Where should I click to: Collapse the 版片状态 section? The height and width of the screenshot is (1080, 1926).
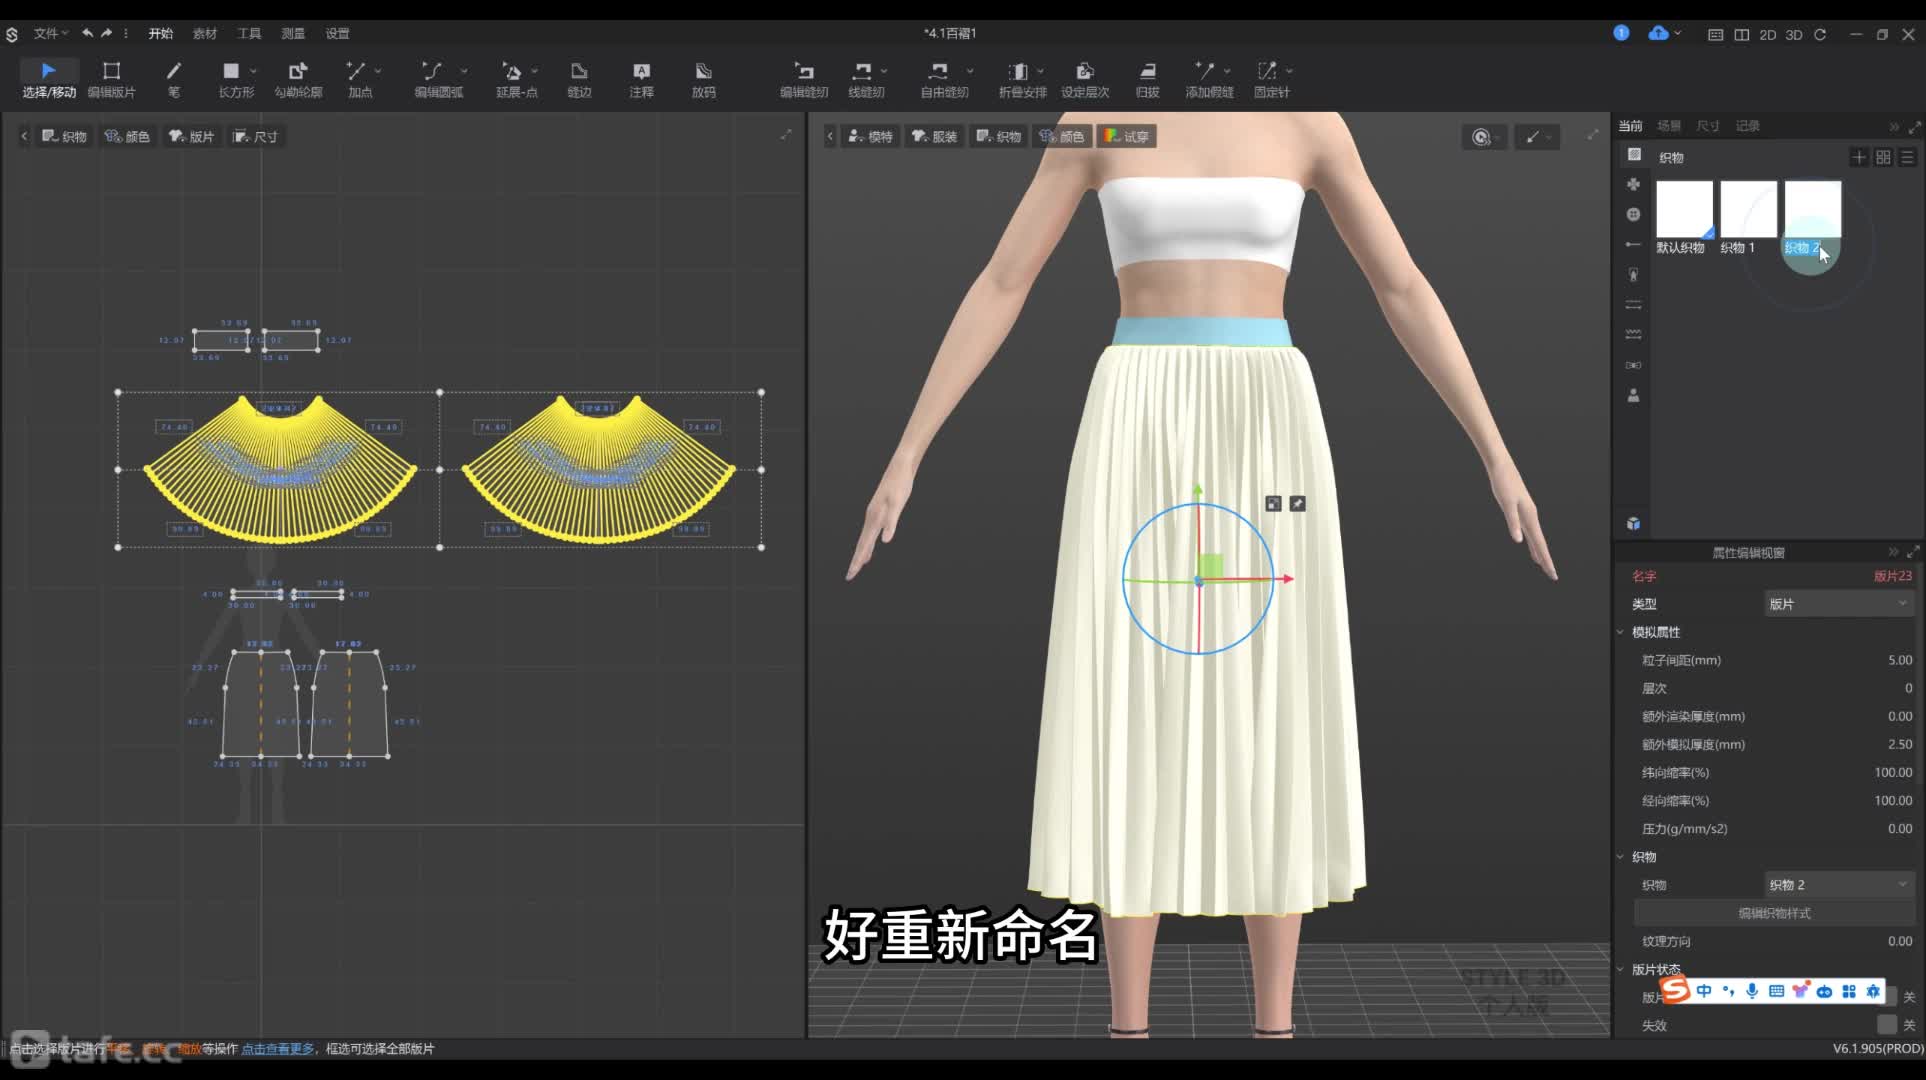tap(1621, 969)
